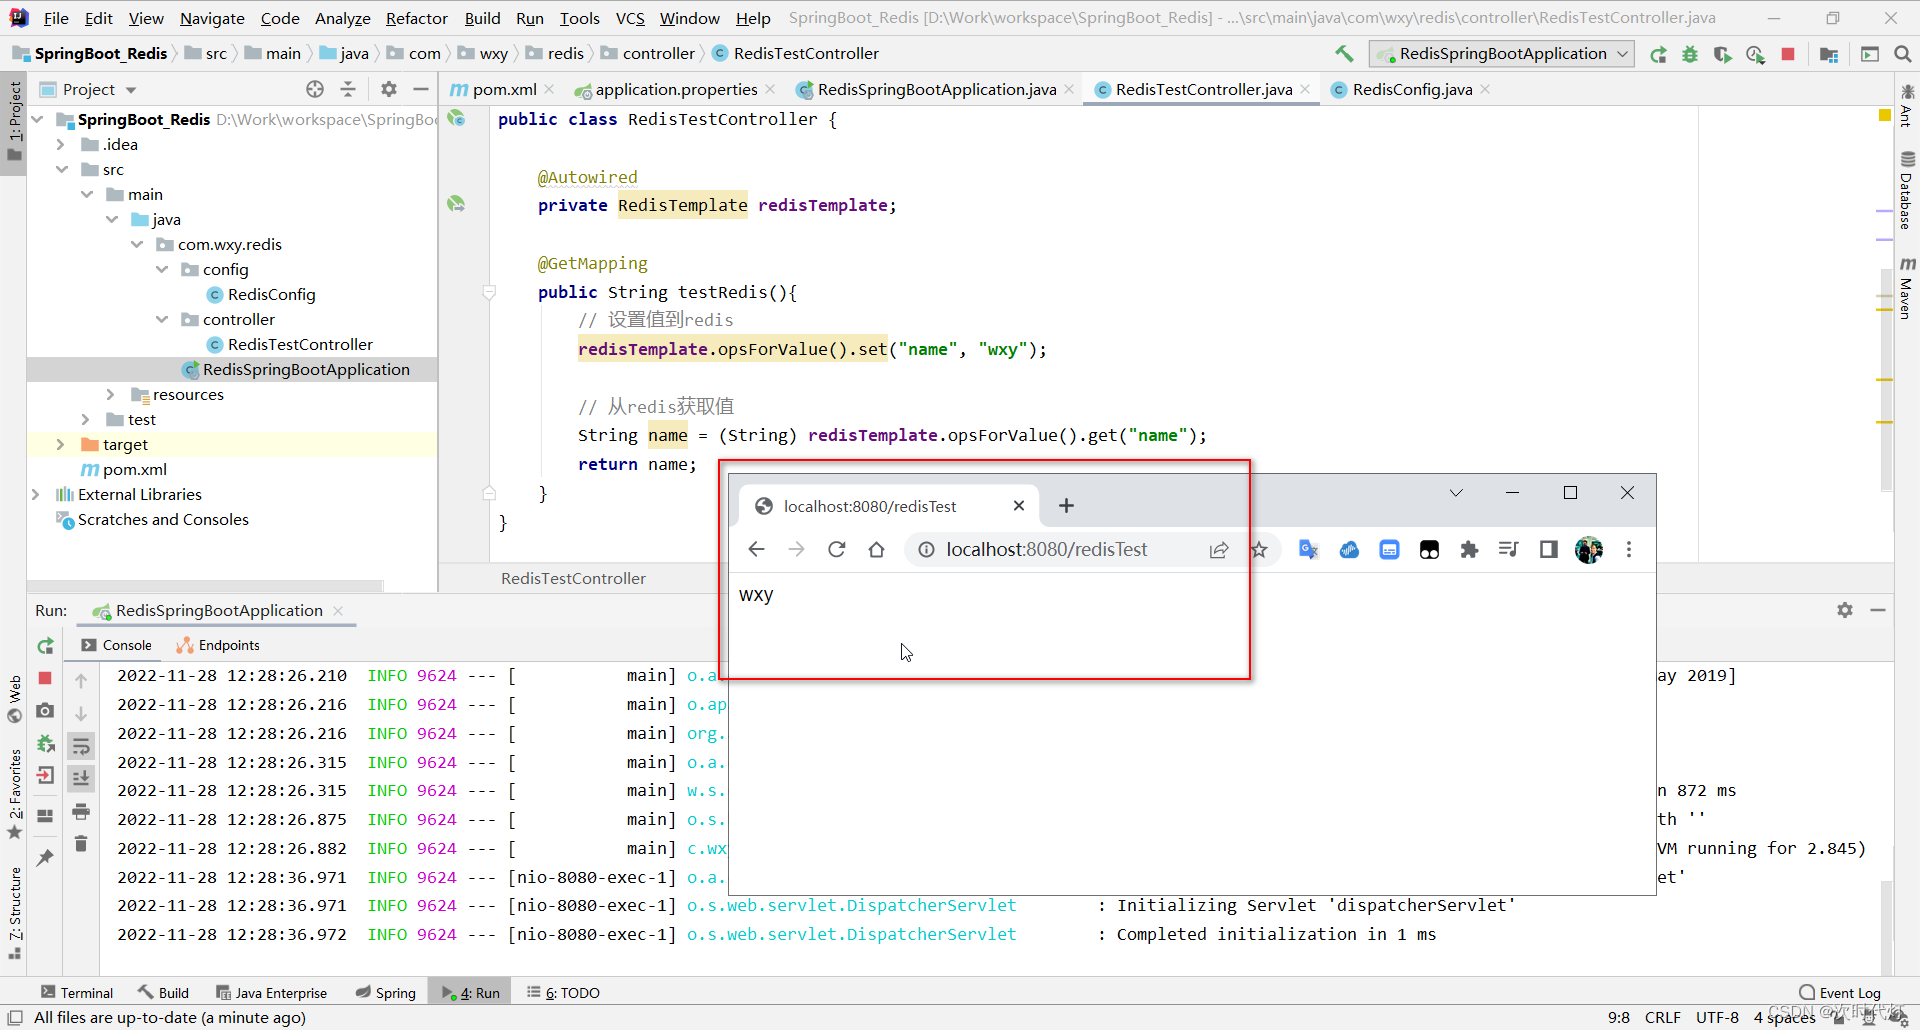
Task: Expand the External Libraries node
Action: coord(36,494)
